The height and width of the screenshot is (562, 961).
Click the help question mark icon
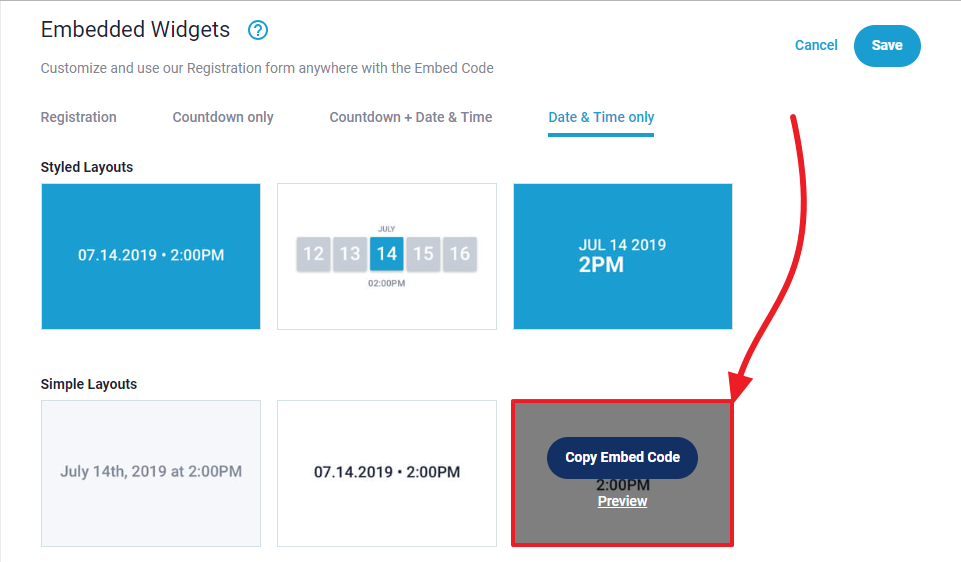258,30
